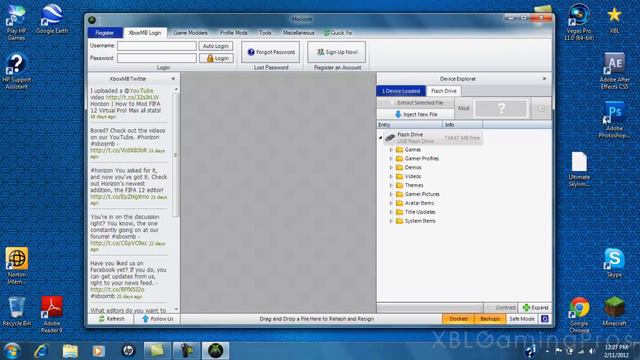The image size is (640, 360).
Task: Toggle the Docked mode button
Action: point(458,319)
